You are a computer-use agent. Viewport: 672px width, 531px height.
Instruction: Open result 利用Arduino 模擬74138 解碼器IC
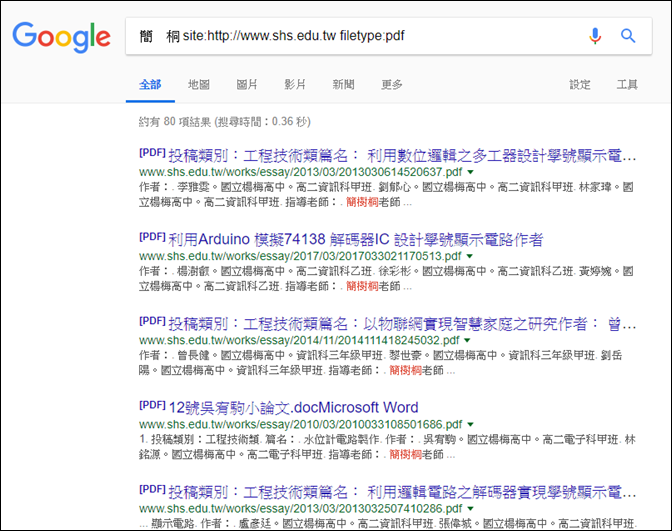tap(356, 240)
